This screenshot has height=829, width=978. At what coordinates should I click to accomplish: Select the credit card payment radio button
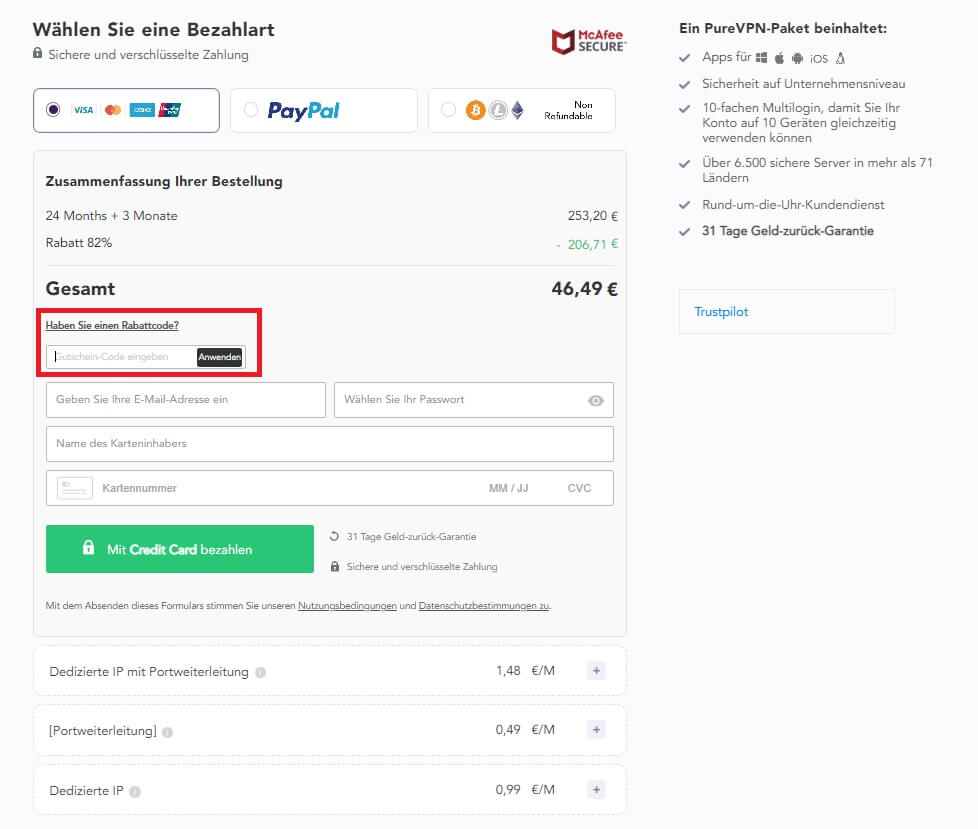tap(53, 110)
